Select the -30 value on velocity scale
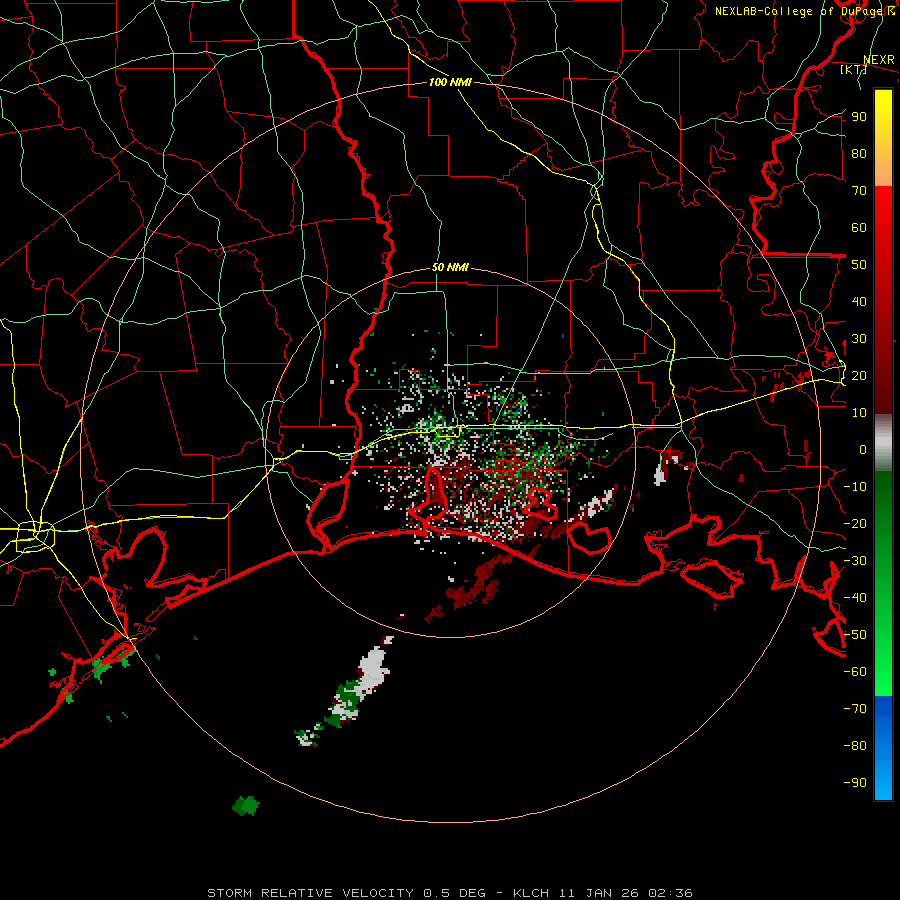 click(x=855, y=561)
